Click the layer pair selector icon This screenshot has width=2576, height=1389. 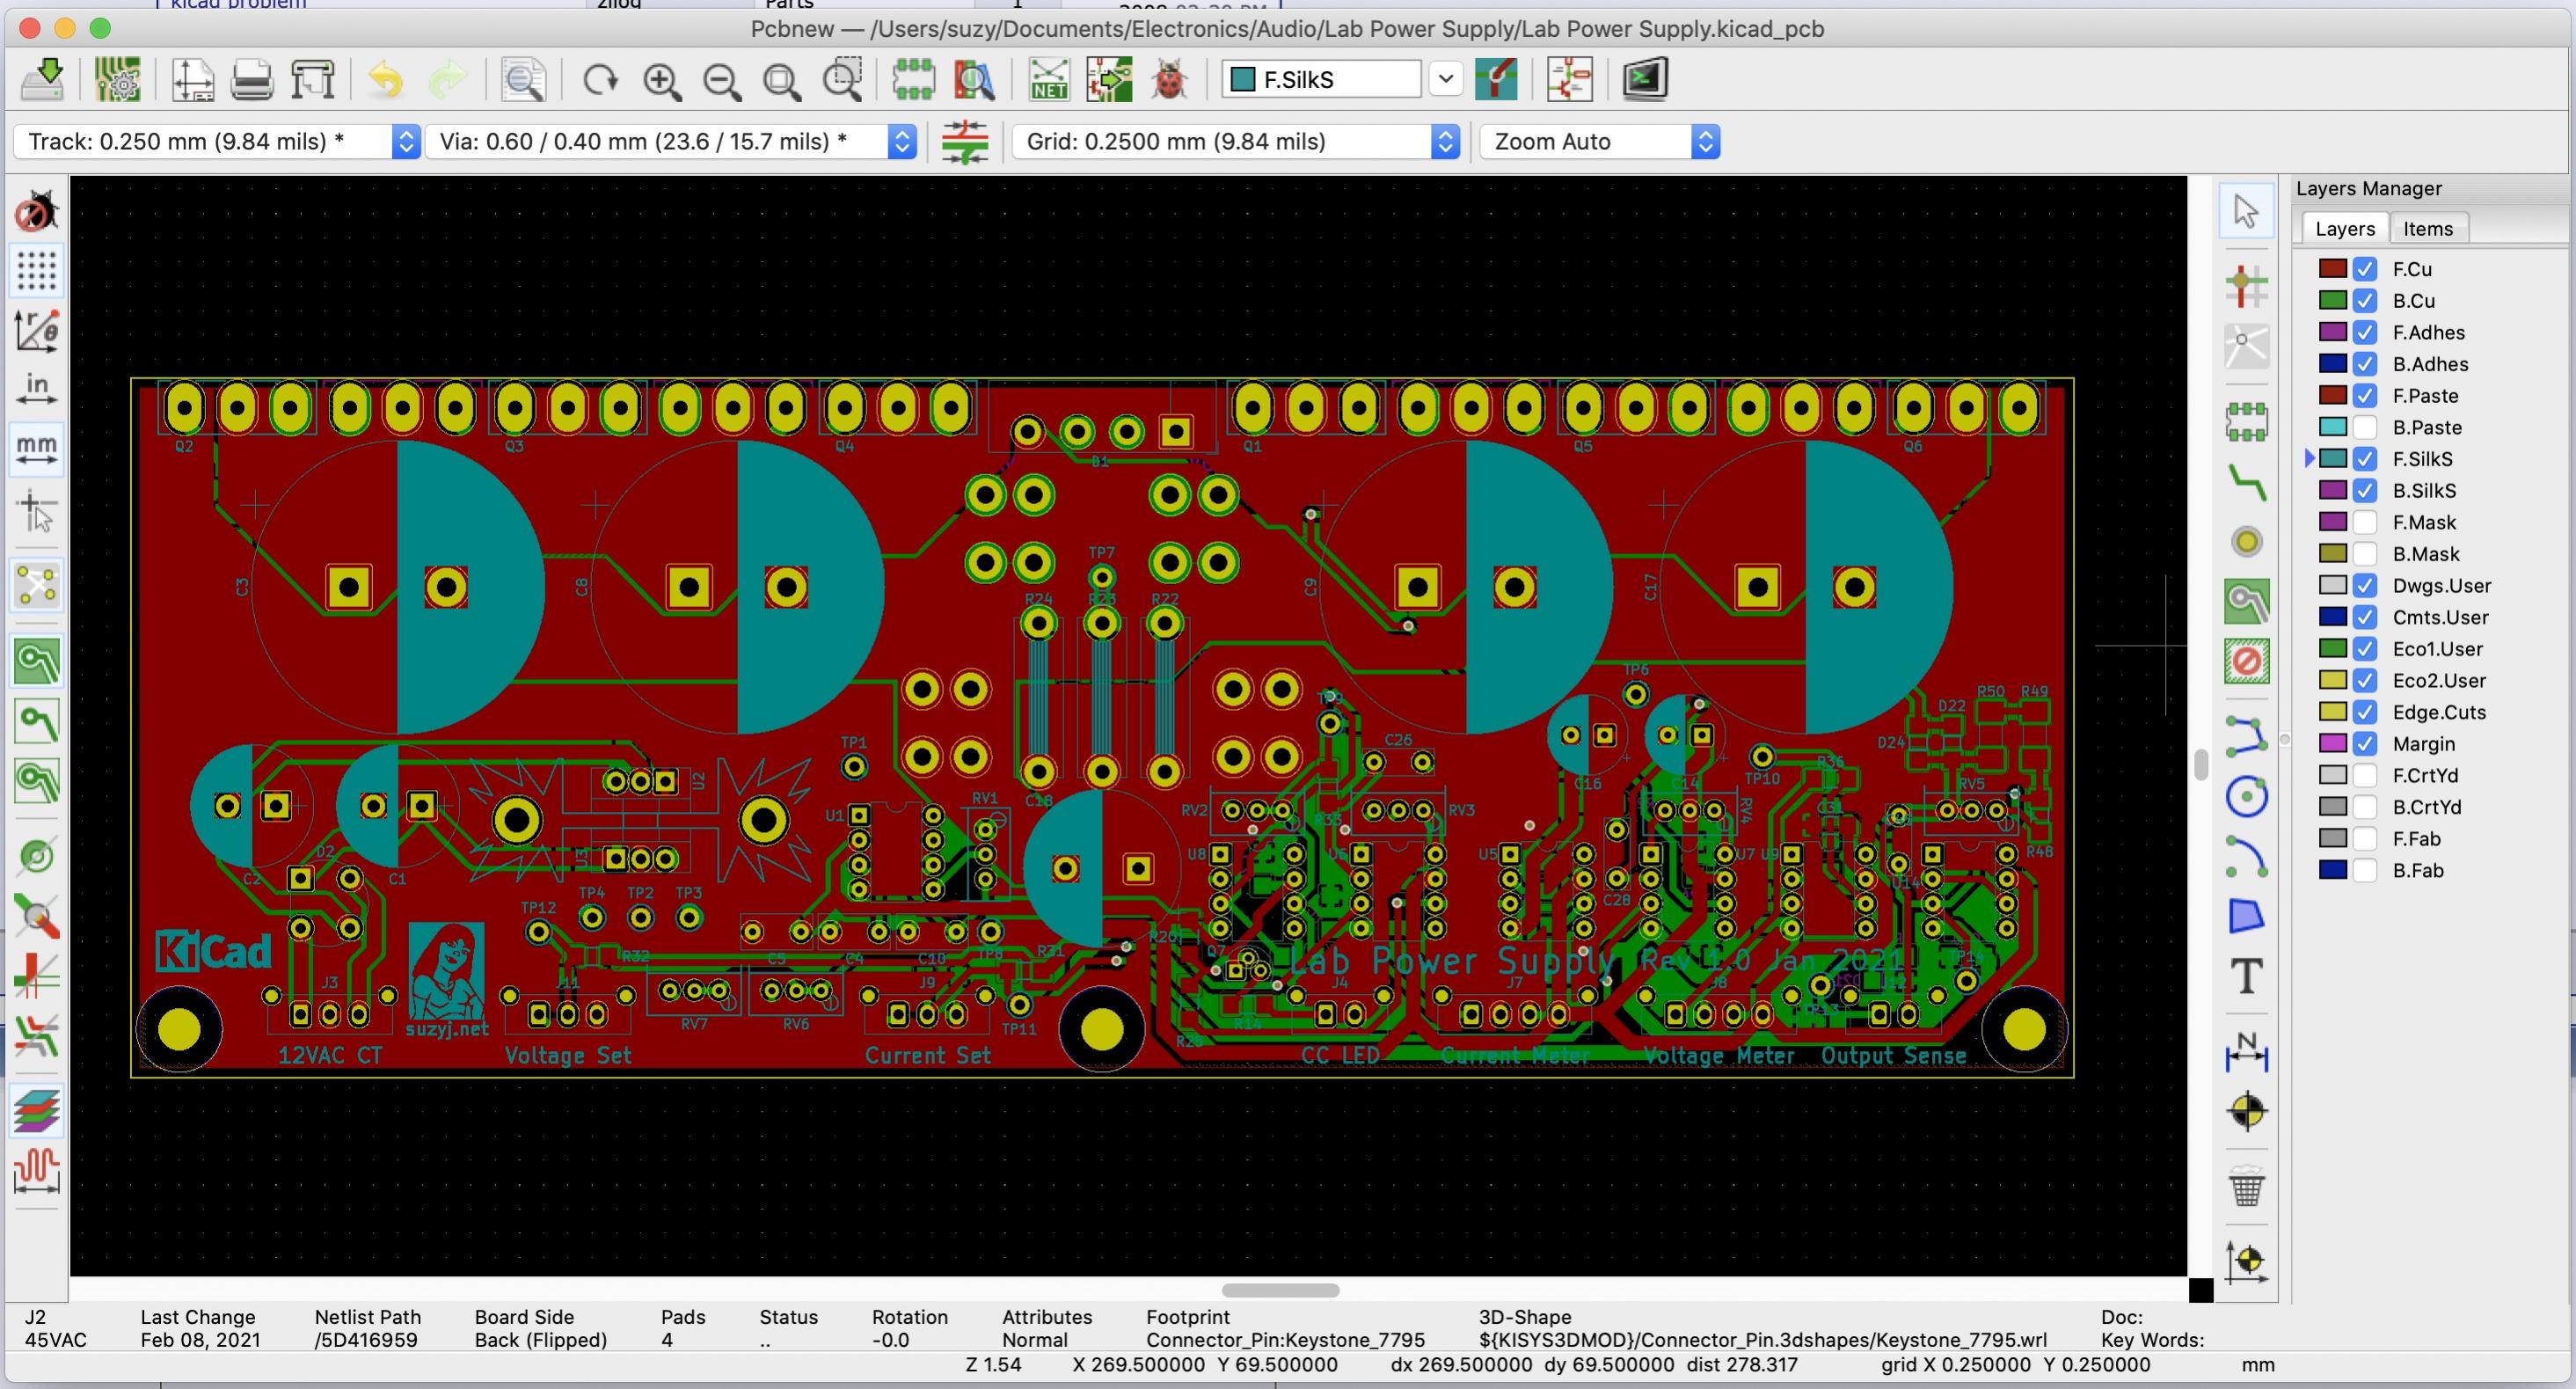(x=1497, y=79)
